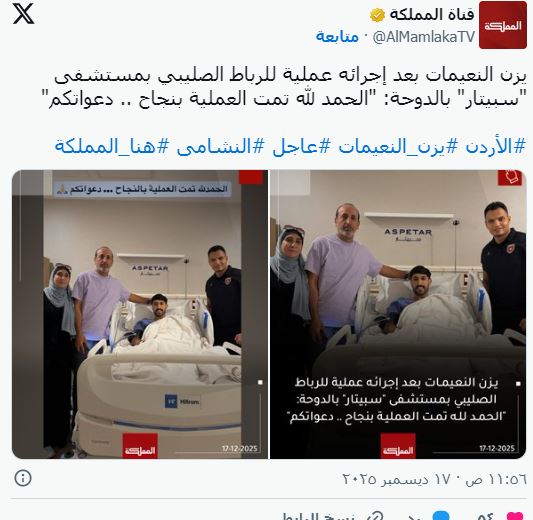533x520 pixels.
Task: Open the left hospital bed photo
Action: pos(140,314)
